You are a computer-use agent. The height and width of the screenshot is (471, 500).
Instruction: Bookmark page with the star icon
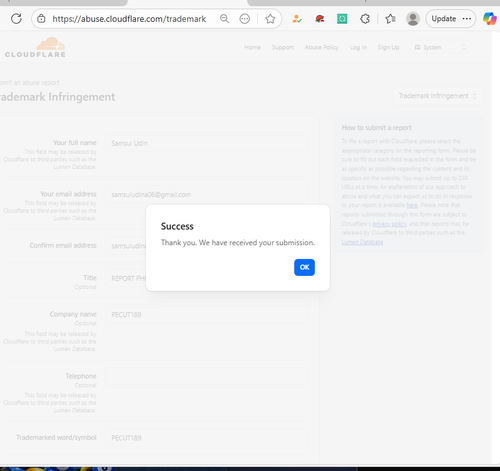click(x=270, y=19)
